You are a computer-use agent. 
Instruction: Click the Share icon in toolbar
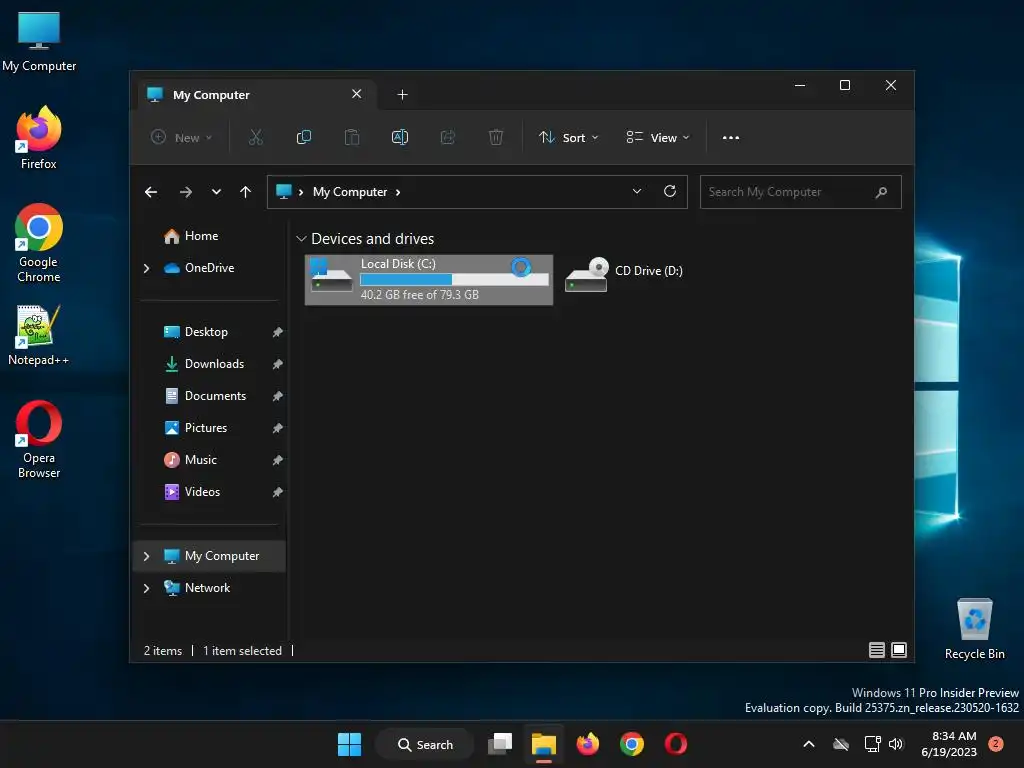click(x=448, y=137)
